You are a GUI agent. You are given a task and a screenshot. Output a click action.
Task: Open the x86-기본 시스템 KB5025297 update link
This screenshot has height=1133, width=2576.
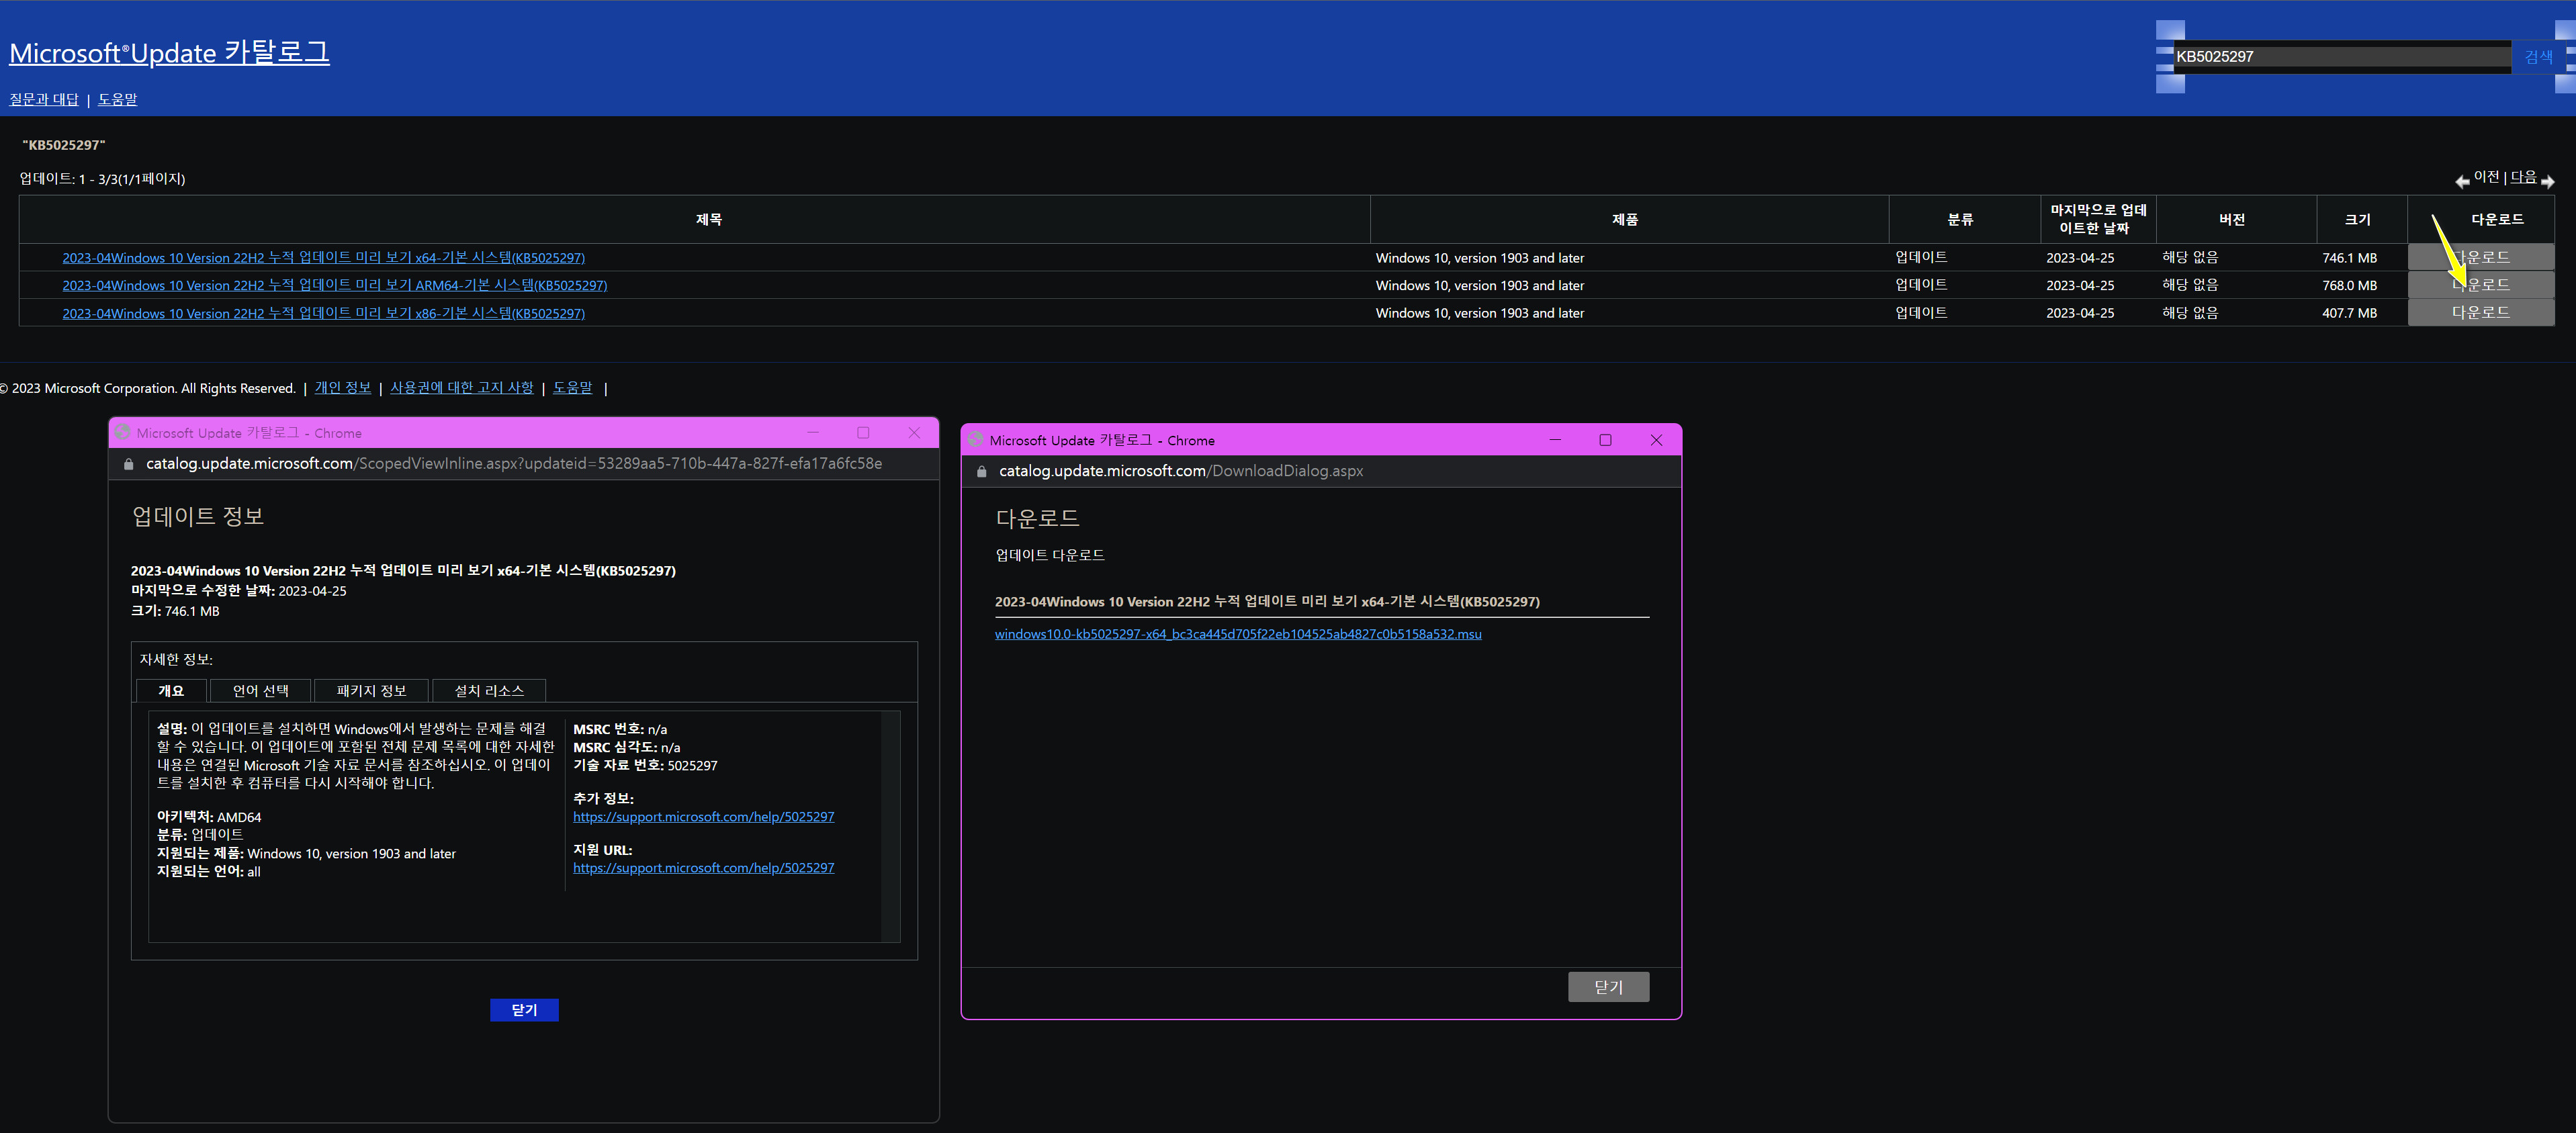[x=324, y=313]
